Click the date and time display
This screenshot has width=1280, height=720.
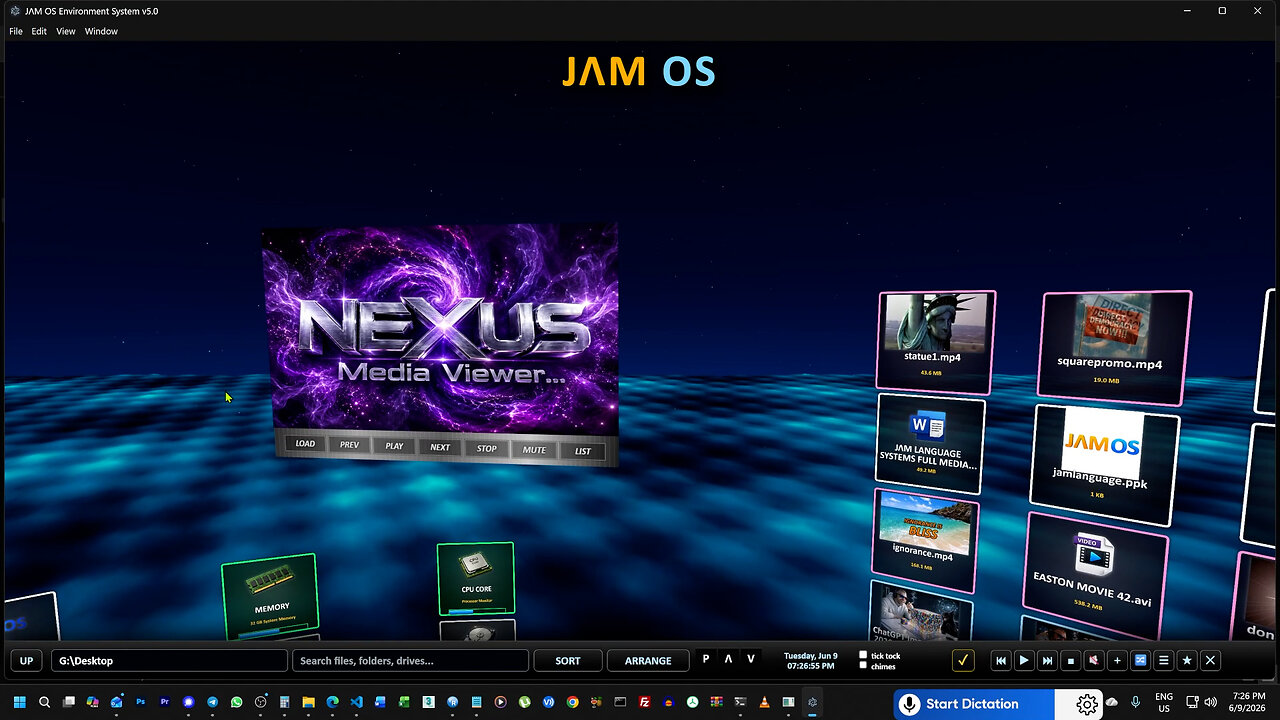pyautogui.click(x=810, y=661)
